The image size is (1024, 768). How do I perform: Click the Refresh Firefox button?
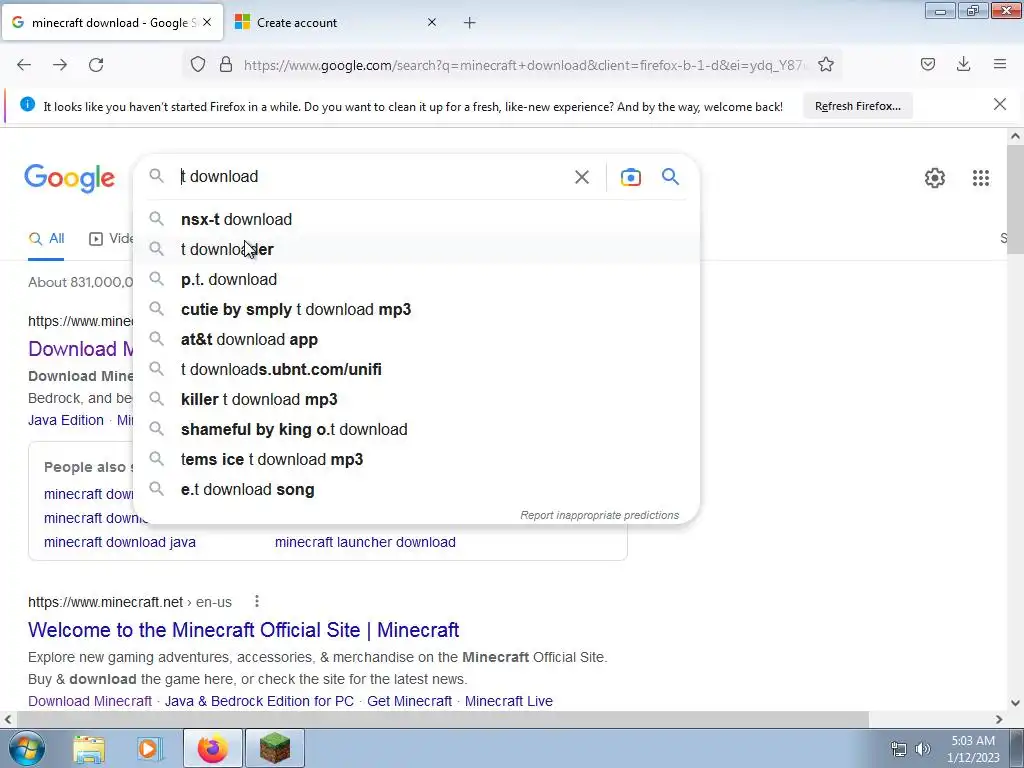[857, 106]
